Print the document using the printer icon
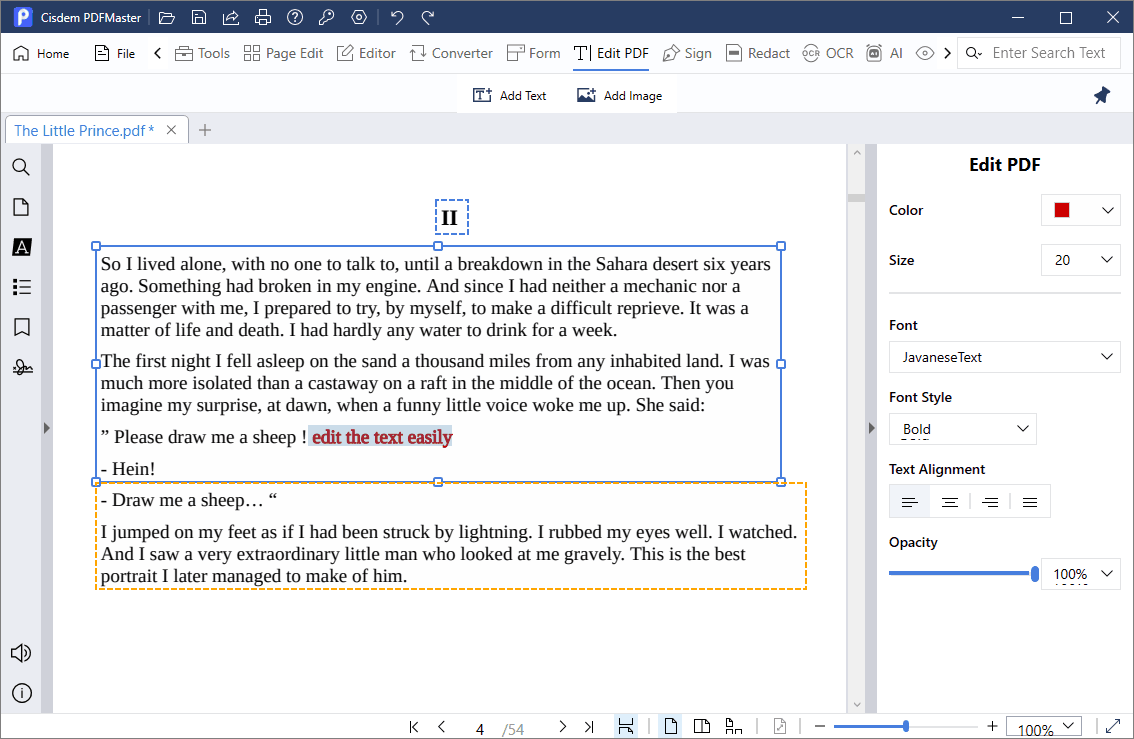This screenshot has width=1134, height=739. (x=263, y=17)
